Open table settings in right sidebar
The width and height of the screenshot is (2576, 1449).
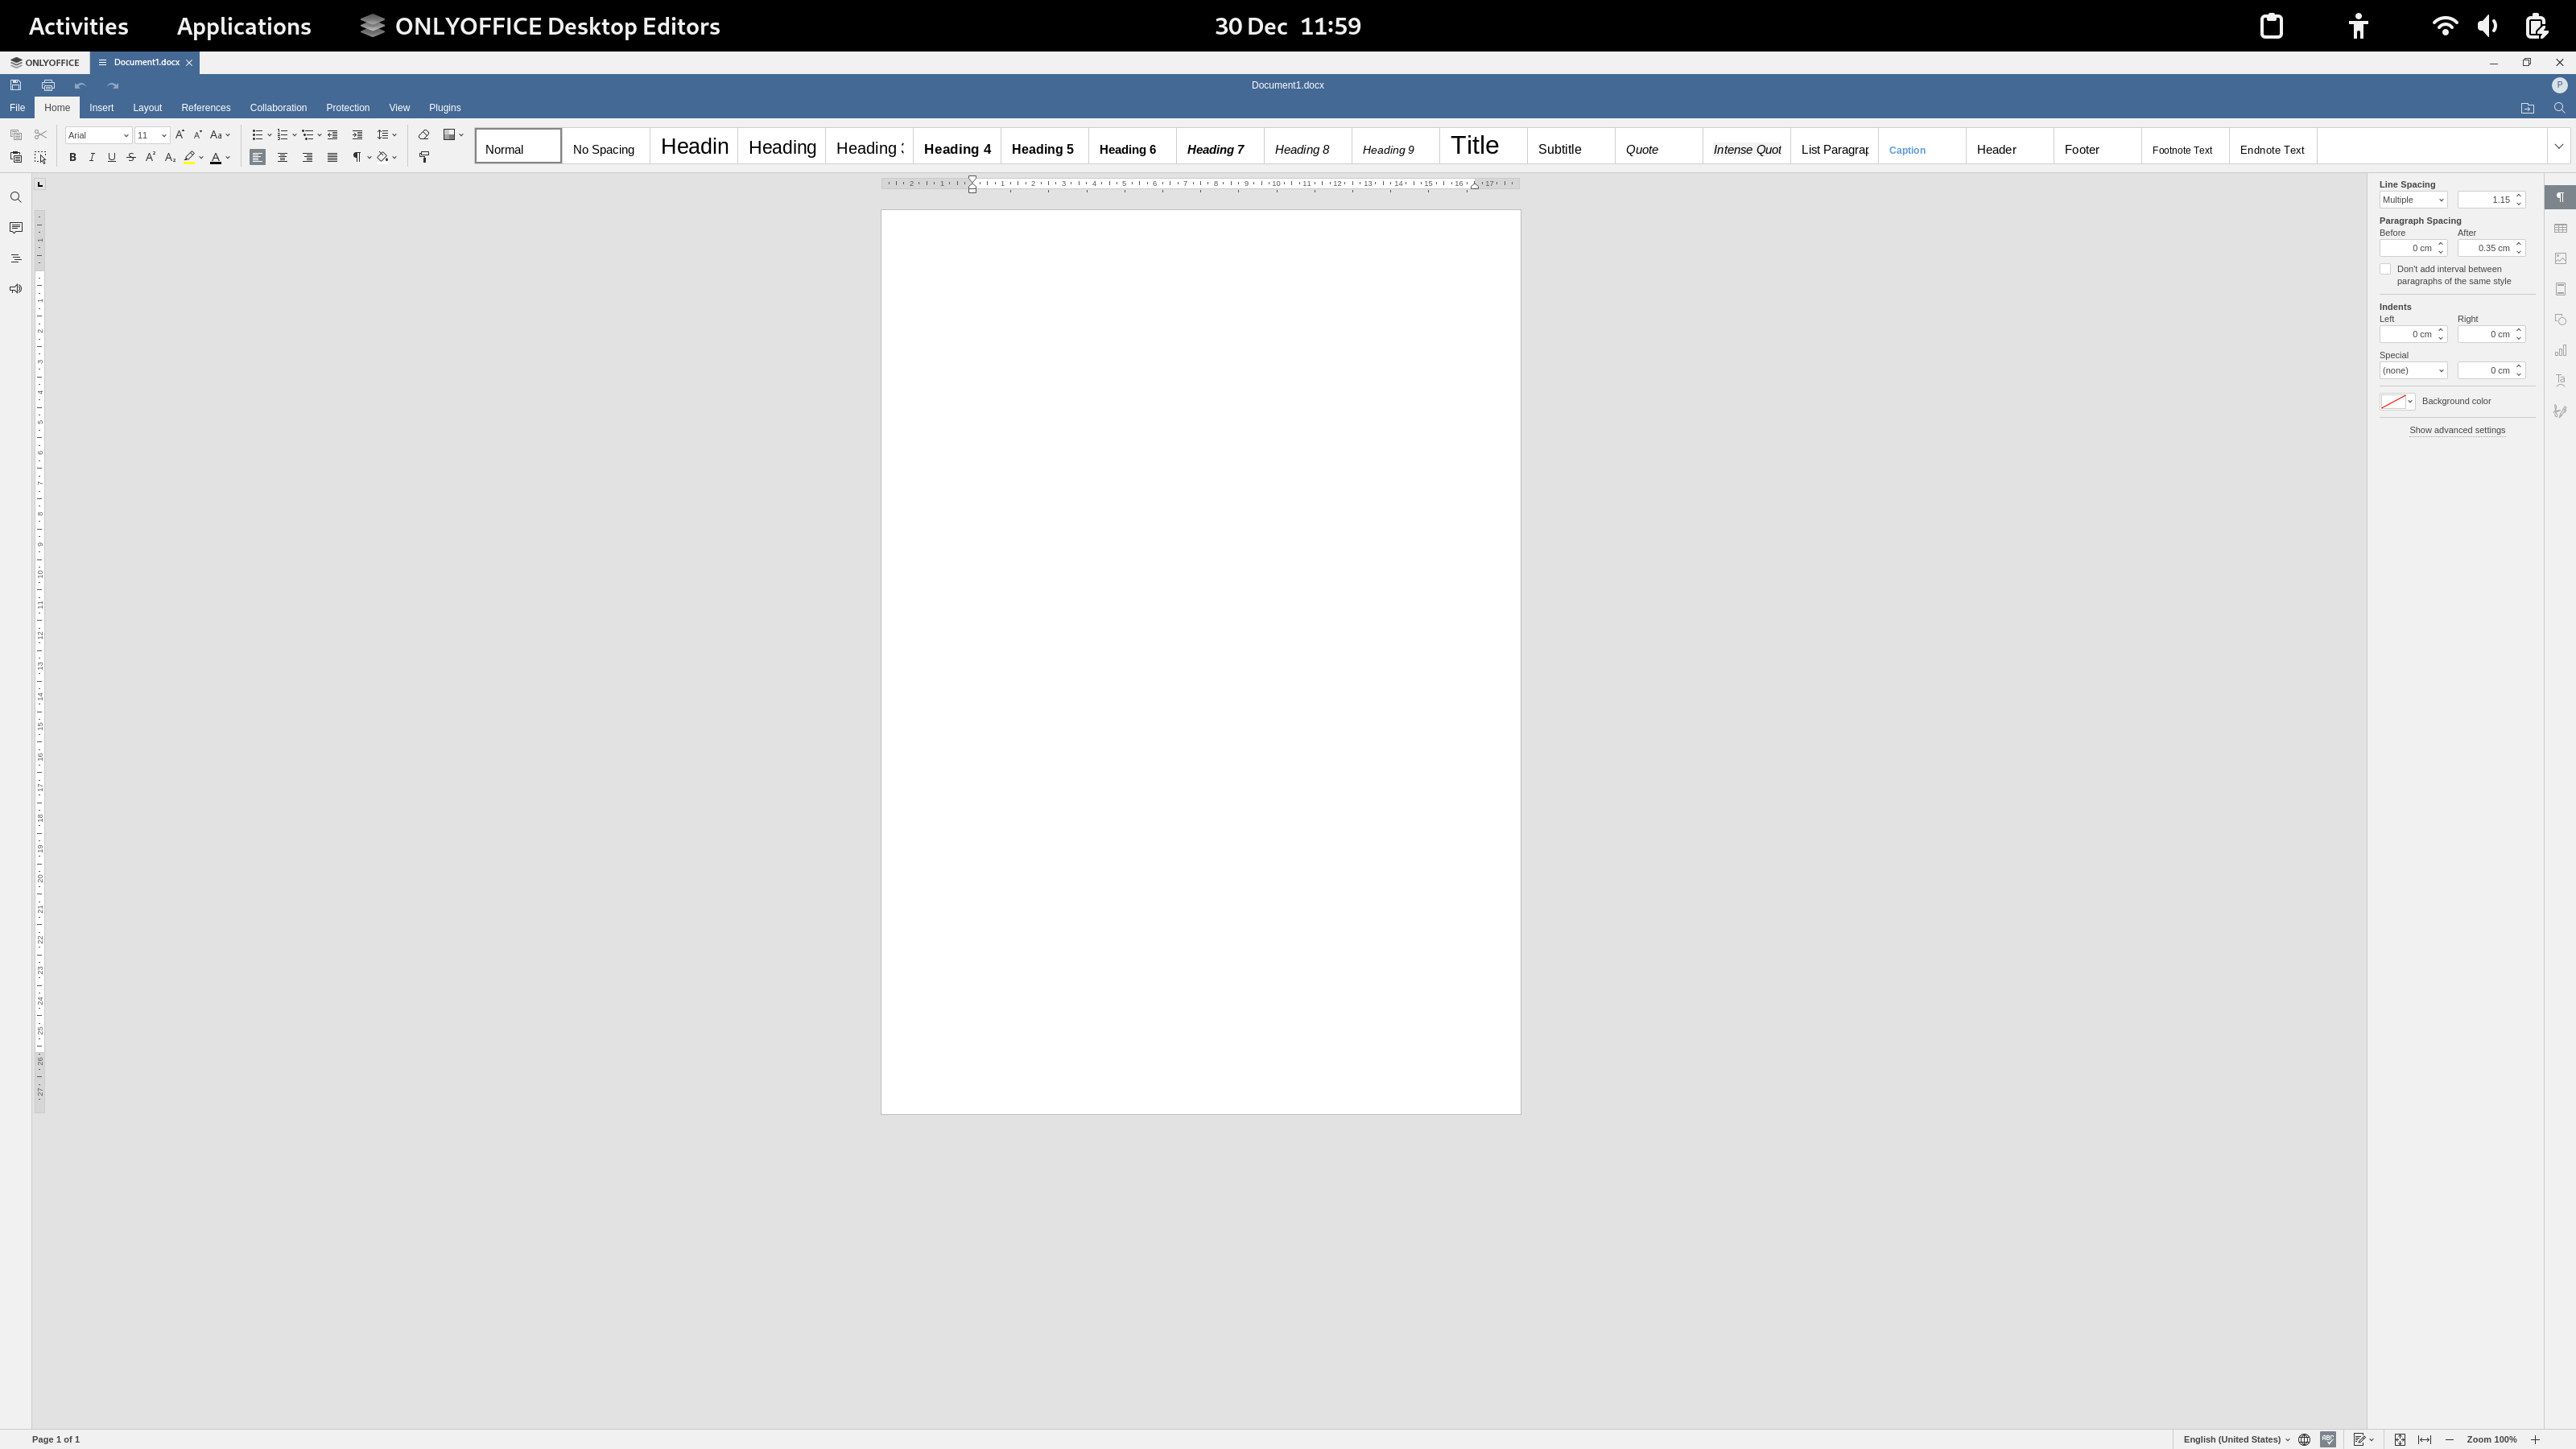click(x=2560, y=229)
